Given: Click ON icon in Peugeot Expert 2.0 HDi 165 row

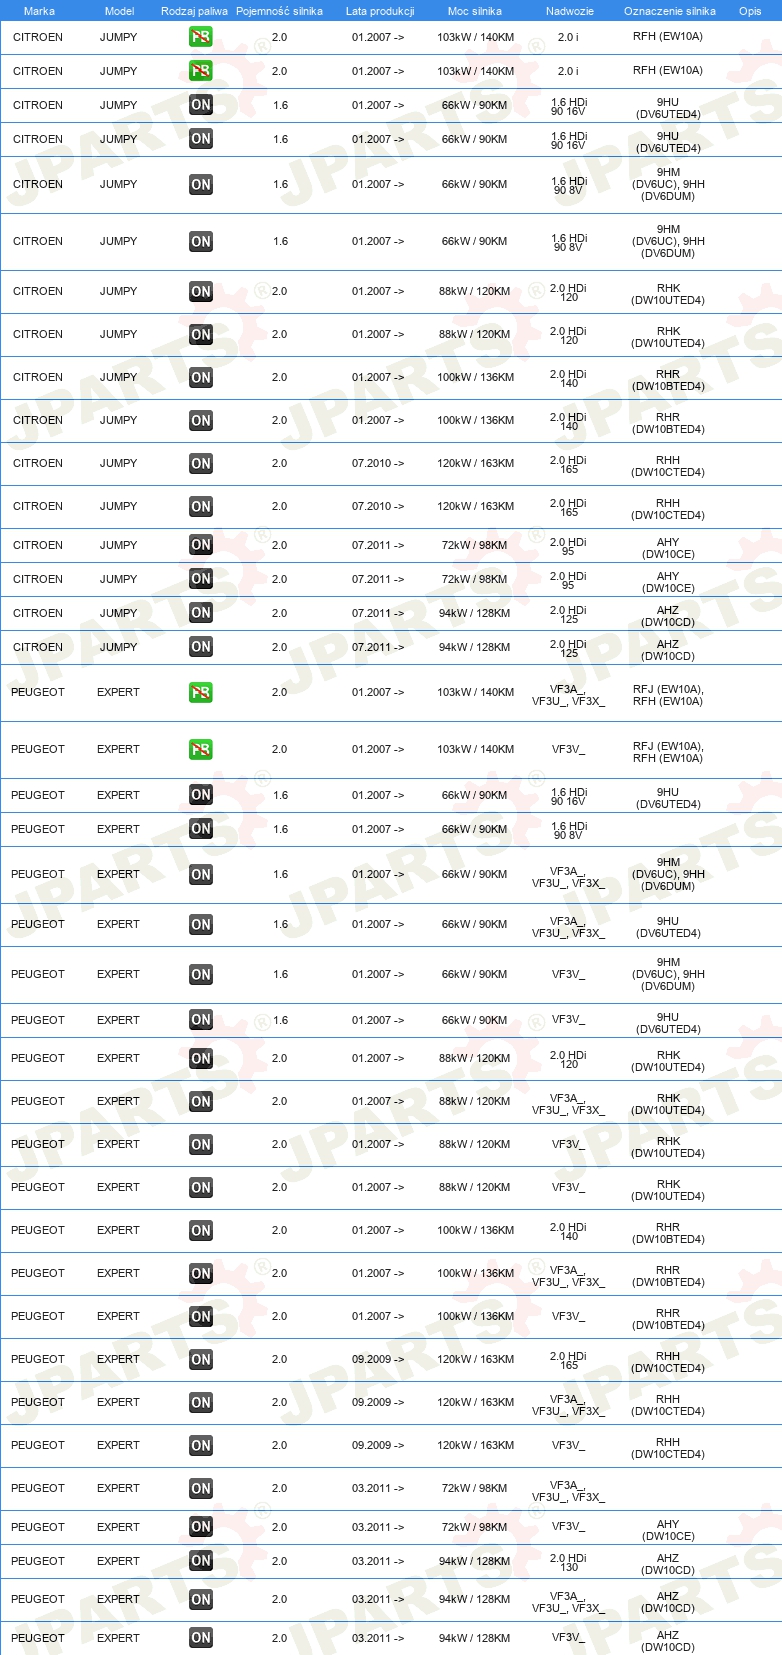Looking at the screenshot, I should click(x=201, y=1359).
